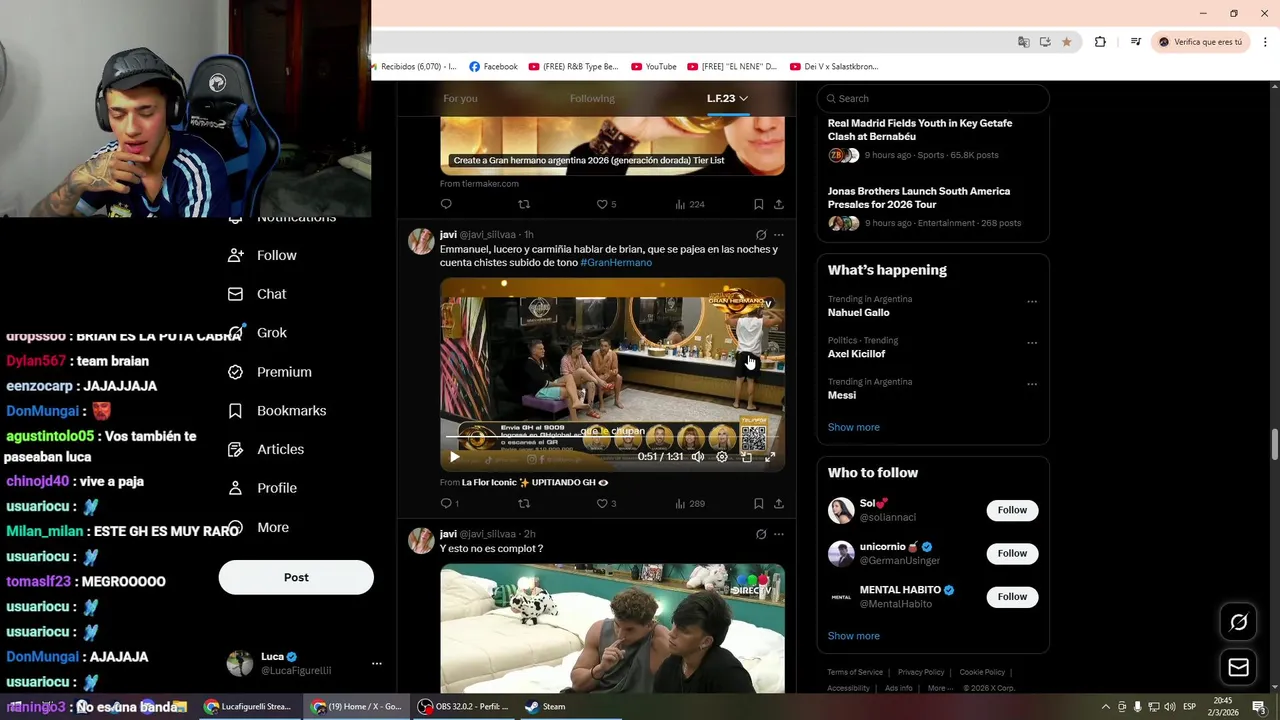Follow unicornio @GermanUsinger

pyautogui.click(x=1012, y=553)
